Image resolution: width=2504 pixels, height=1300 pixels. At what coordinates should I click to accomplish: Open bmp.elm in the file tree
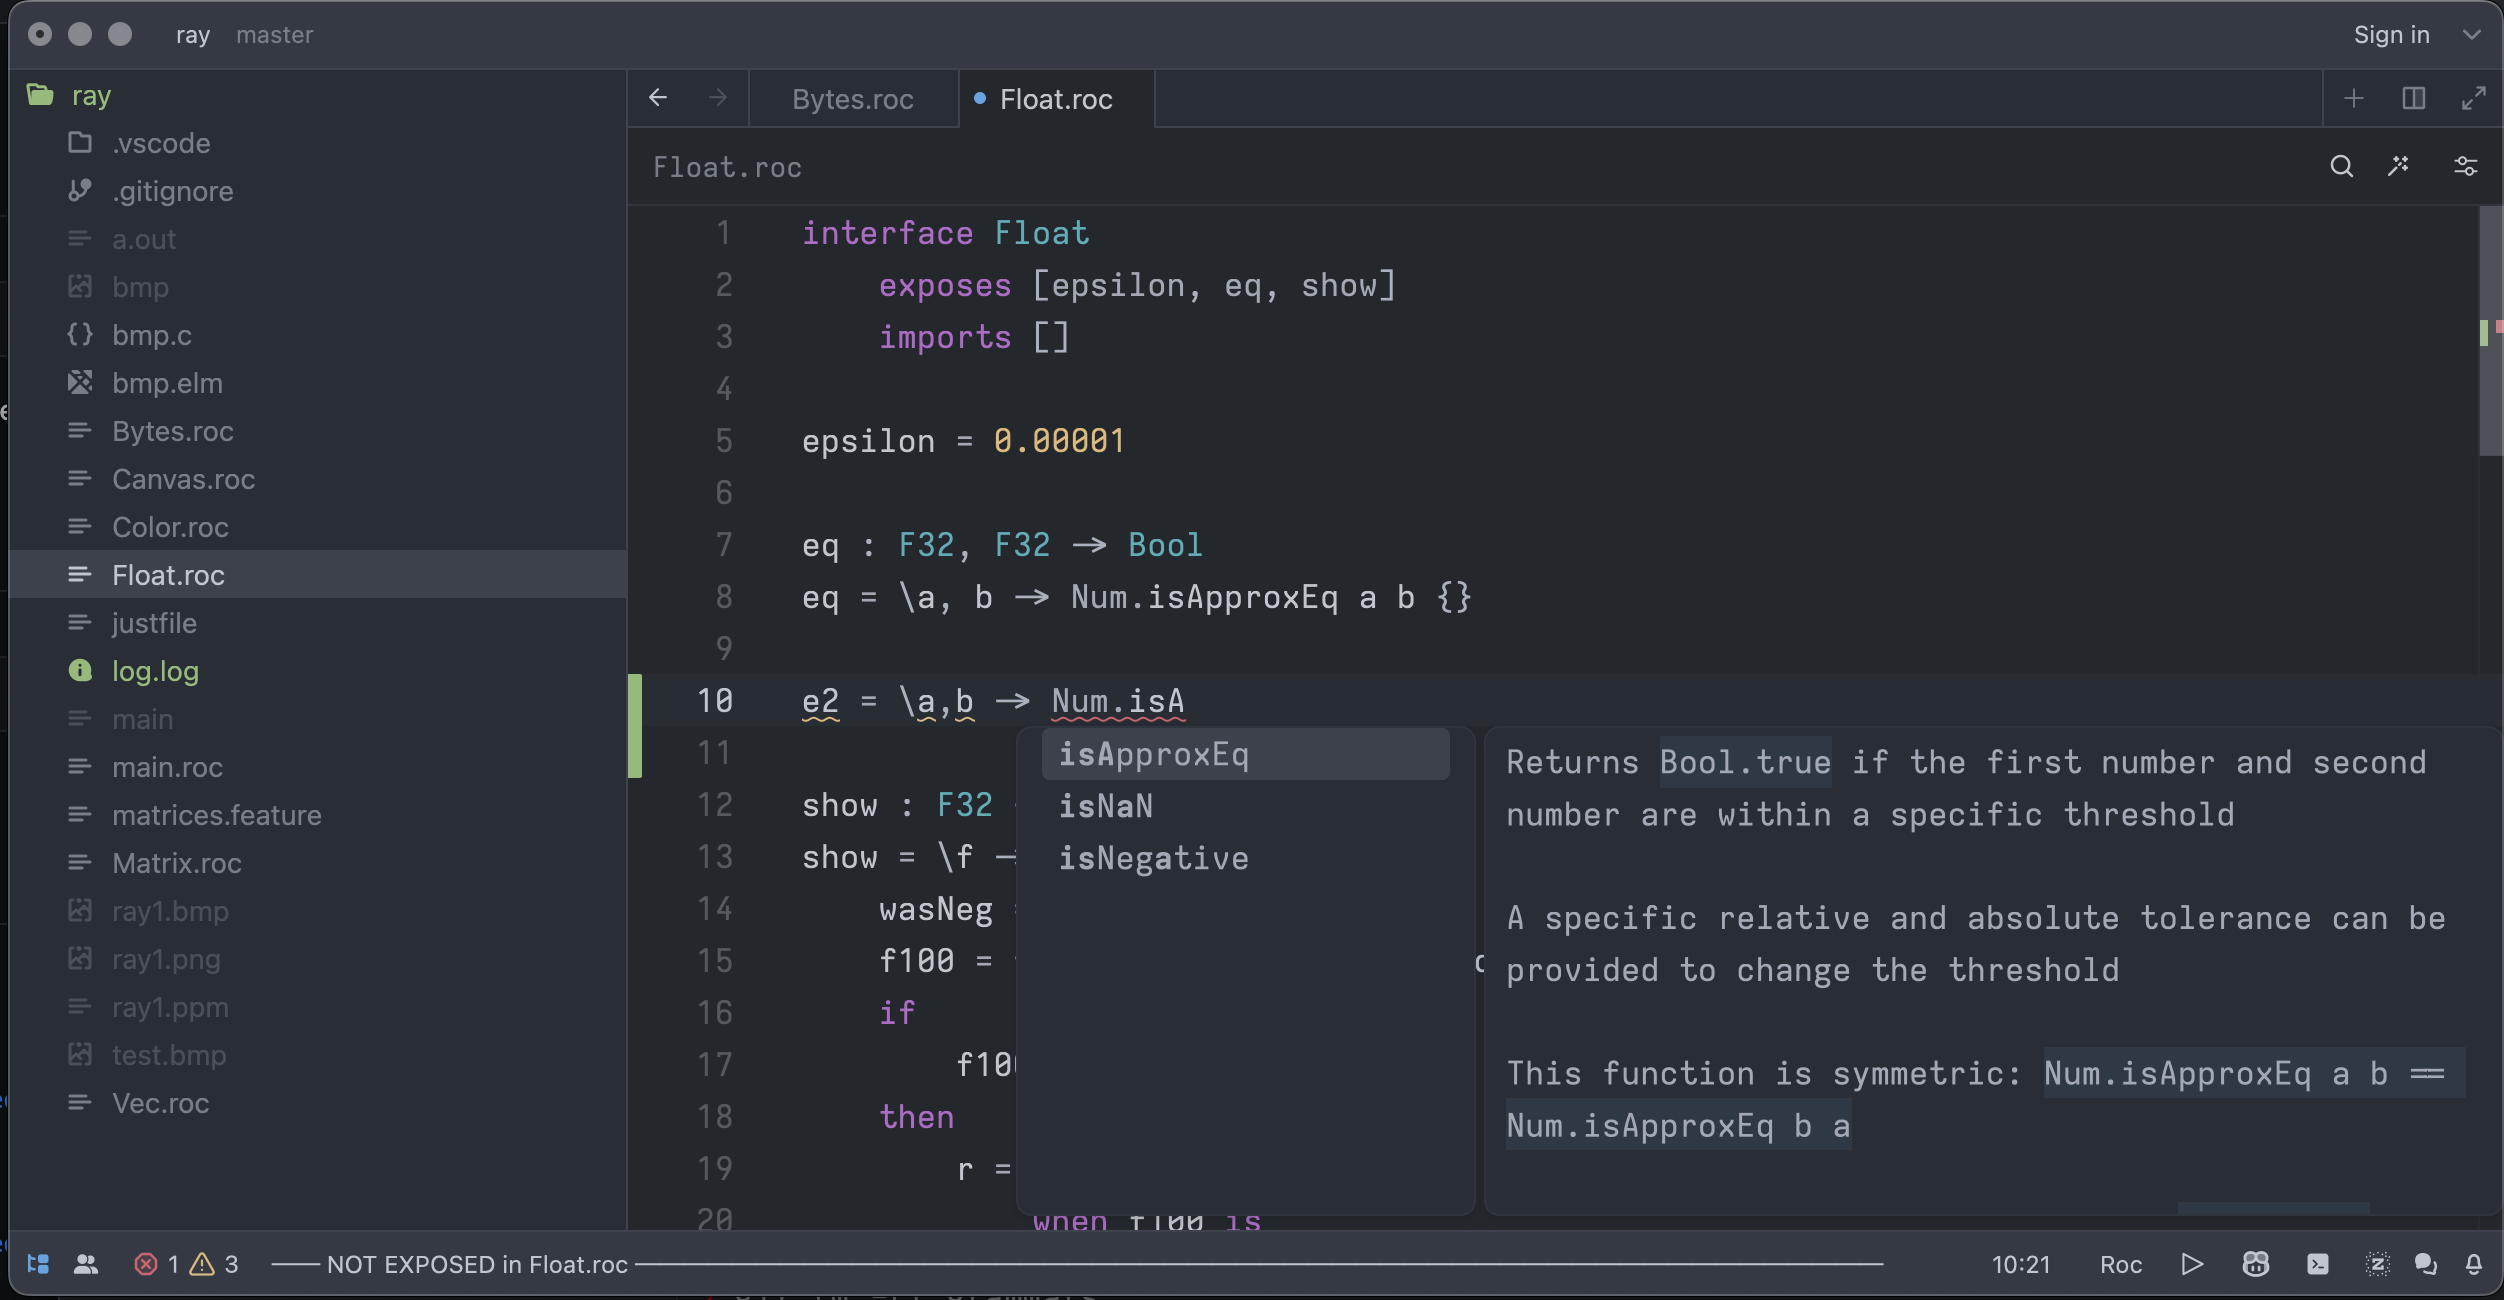(318, 383)
